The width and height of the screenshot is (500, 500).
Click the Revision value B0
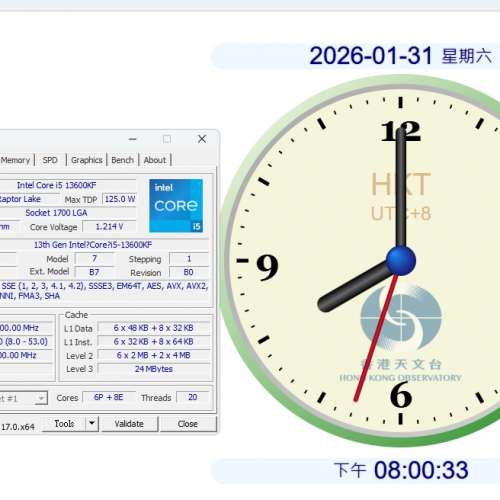coord(189,272)
